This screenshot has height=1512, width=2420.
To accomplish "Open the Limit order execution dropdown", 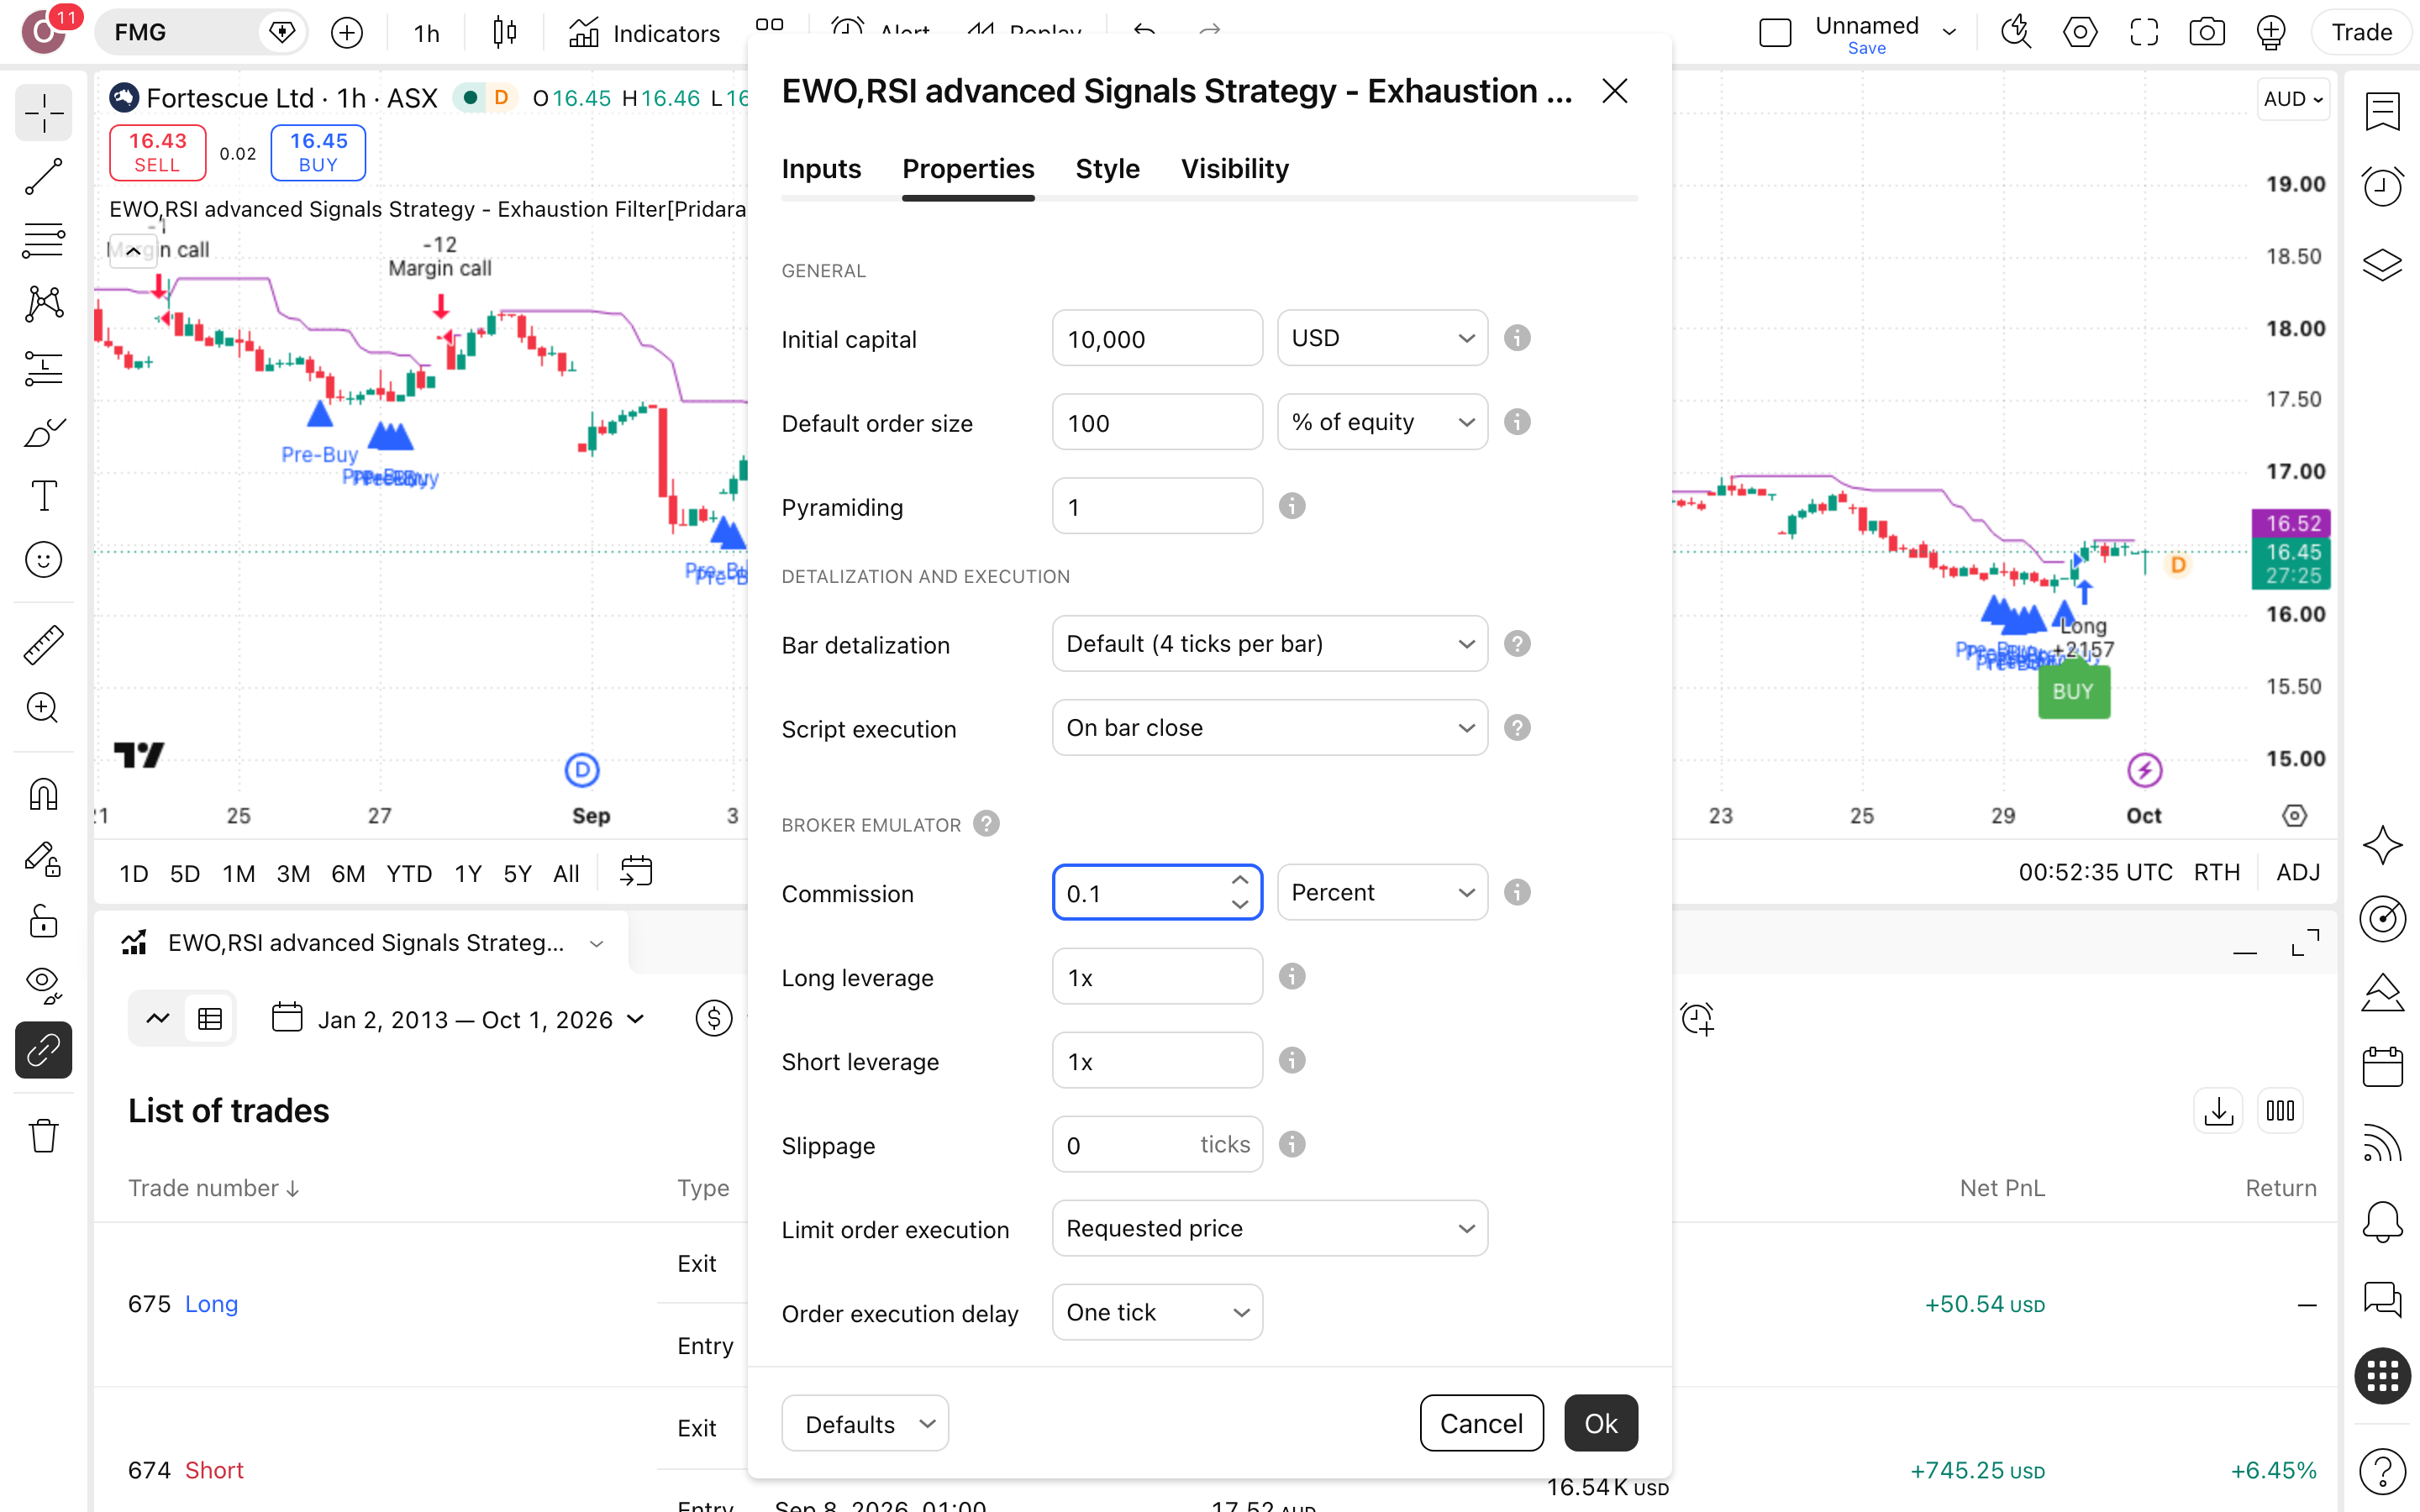I will [1269, 1228].
